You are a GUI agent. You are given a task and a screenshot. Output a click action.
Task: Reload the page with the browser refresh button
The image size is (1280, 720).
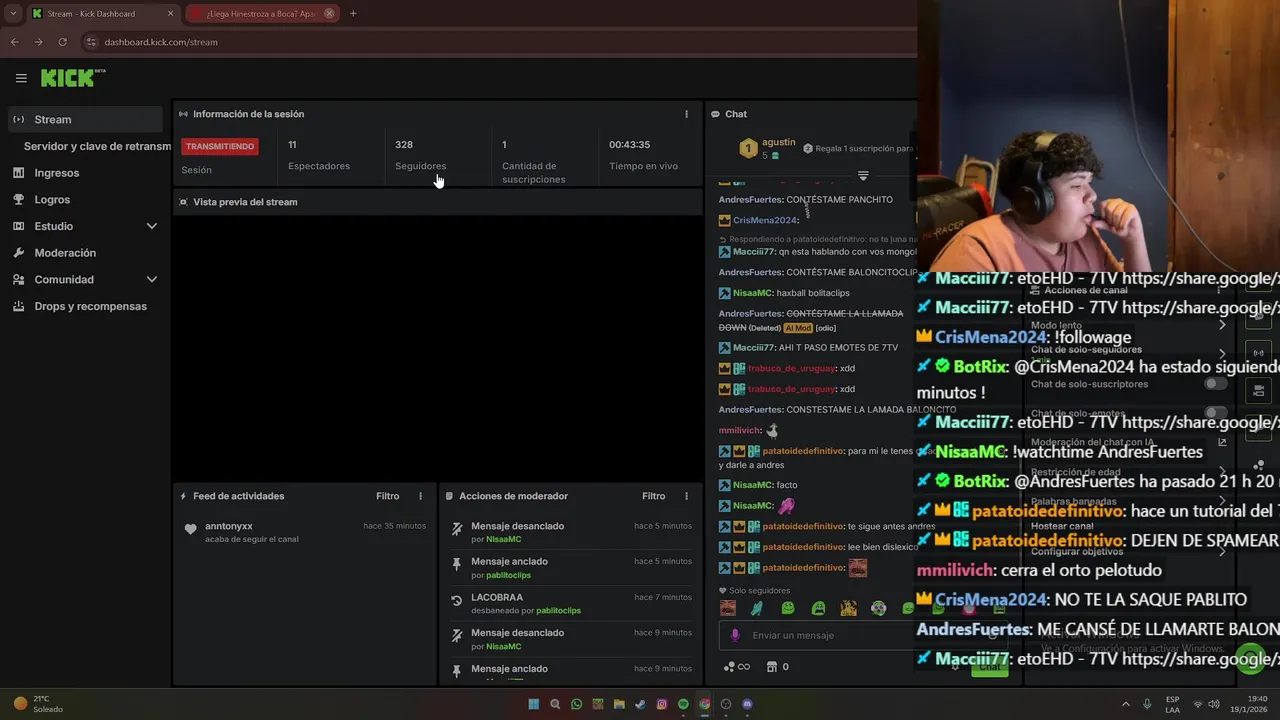[x=62, y=42]
